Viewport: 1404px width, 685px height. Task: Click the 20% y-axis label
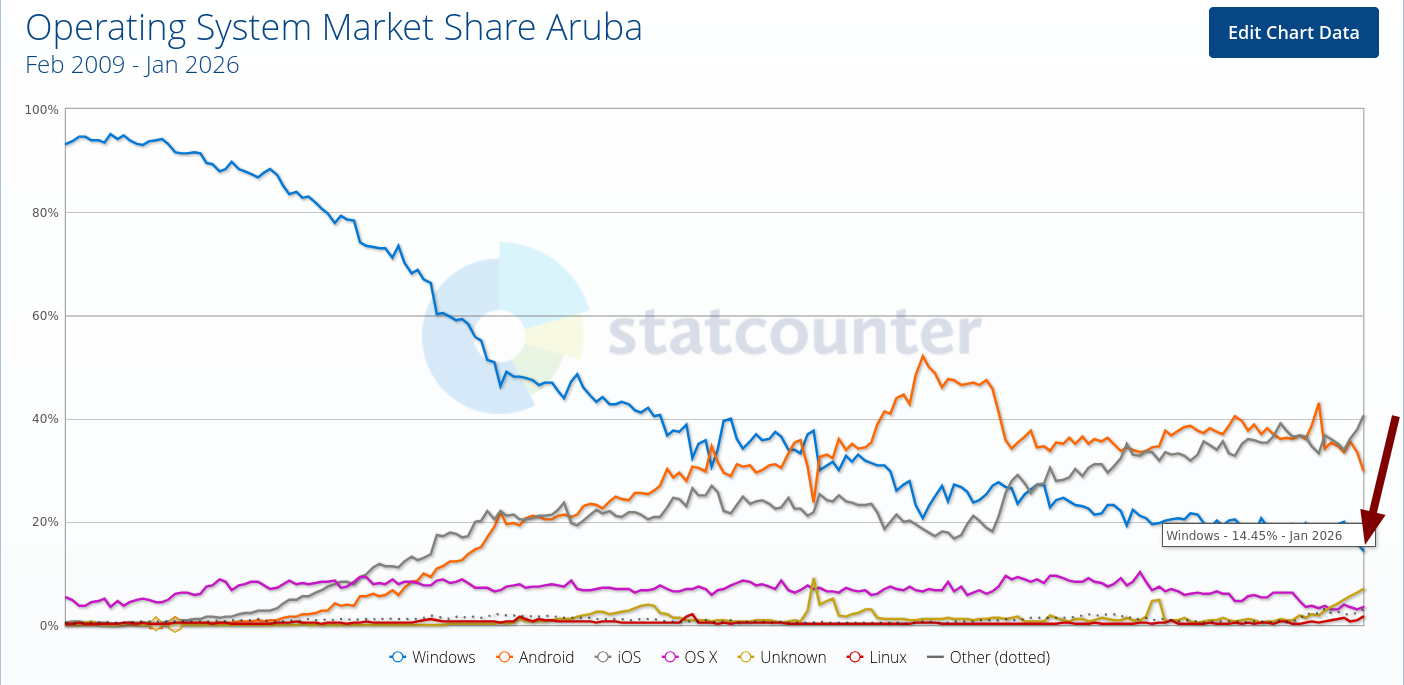point(44,522)
